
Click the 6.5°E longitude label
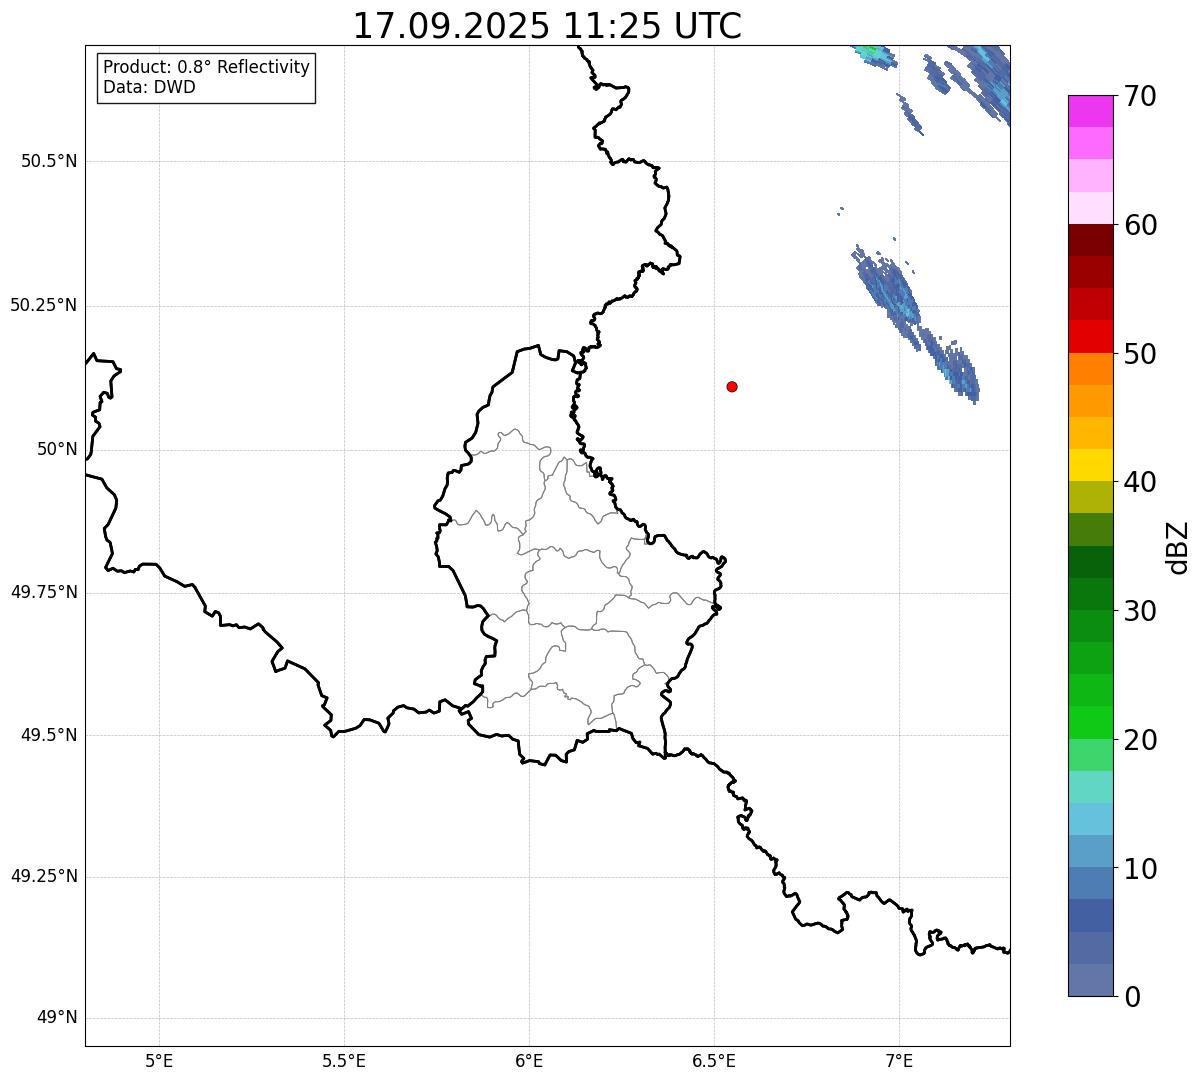coord(714,1060)
